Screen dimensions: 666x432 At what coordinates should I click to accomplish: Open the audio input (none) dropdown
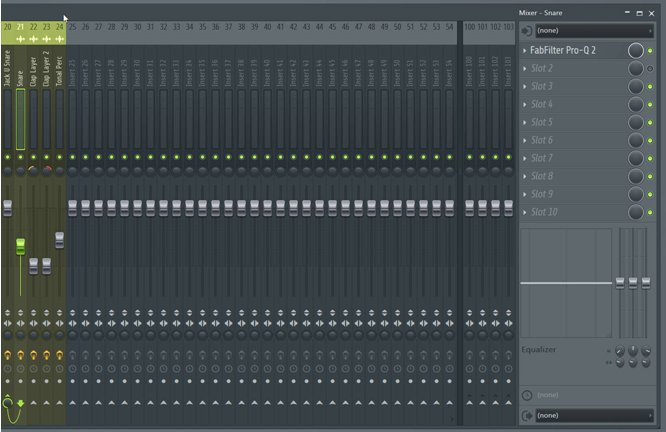coord(594,31)
